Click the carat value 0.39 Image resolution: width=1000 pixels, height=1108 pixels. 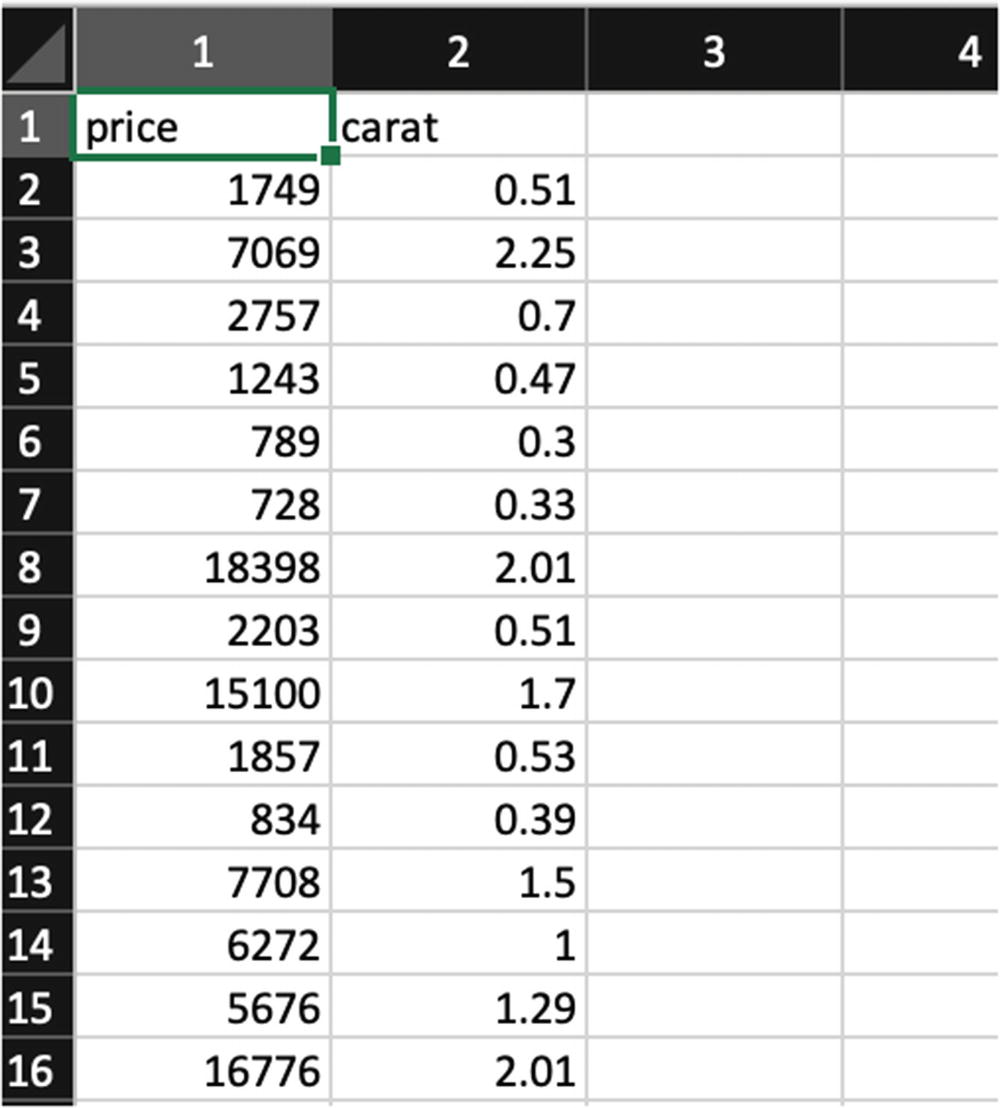(458, 820)
